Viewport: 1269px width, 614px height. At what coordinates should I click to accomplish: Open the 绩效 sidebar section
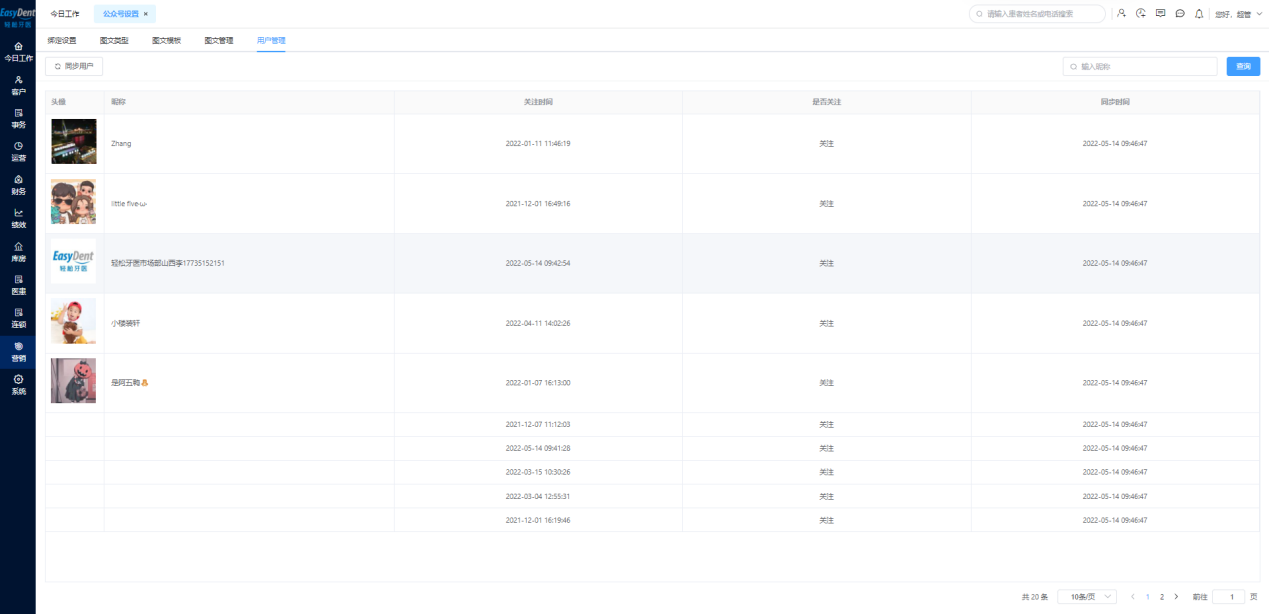coord(18,218)
